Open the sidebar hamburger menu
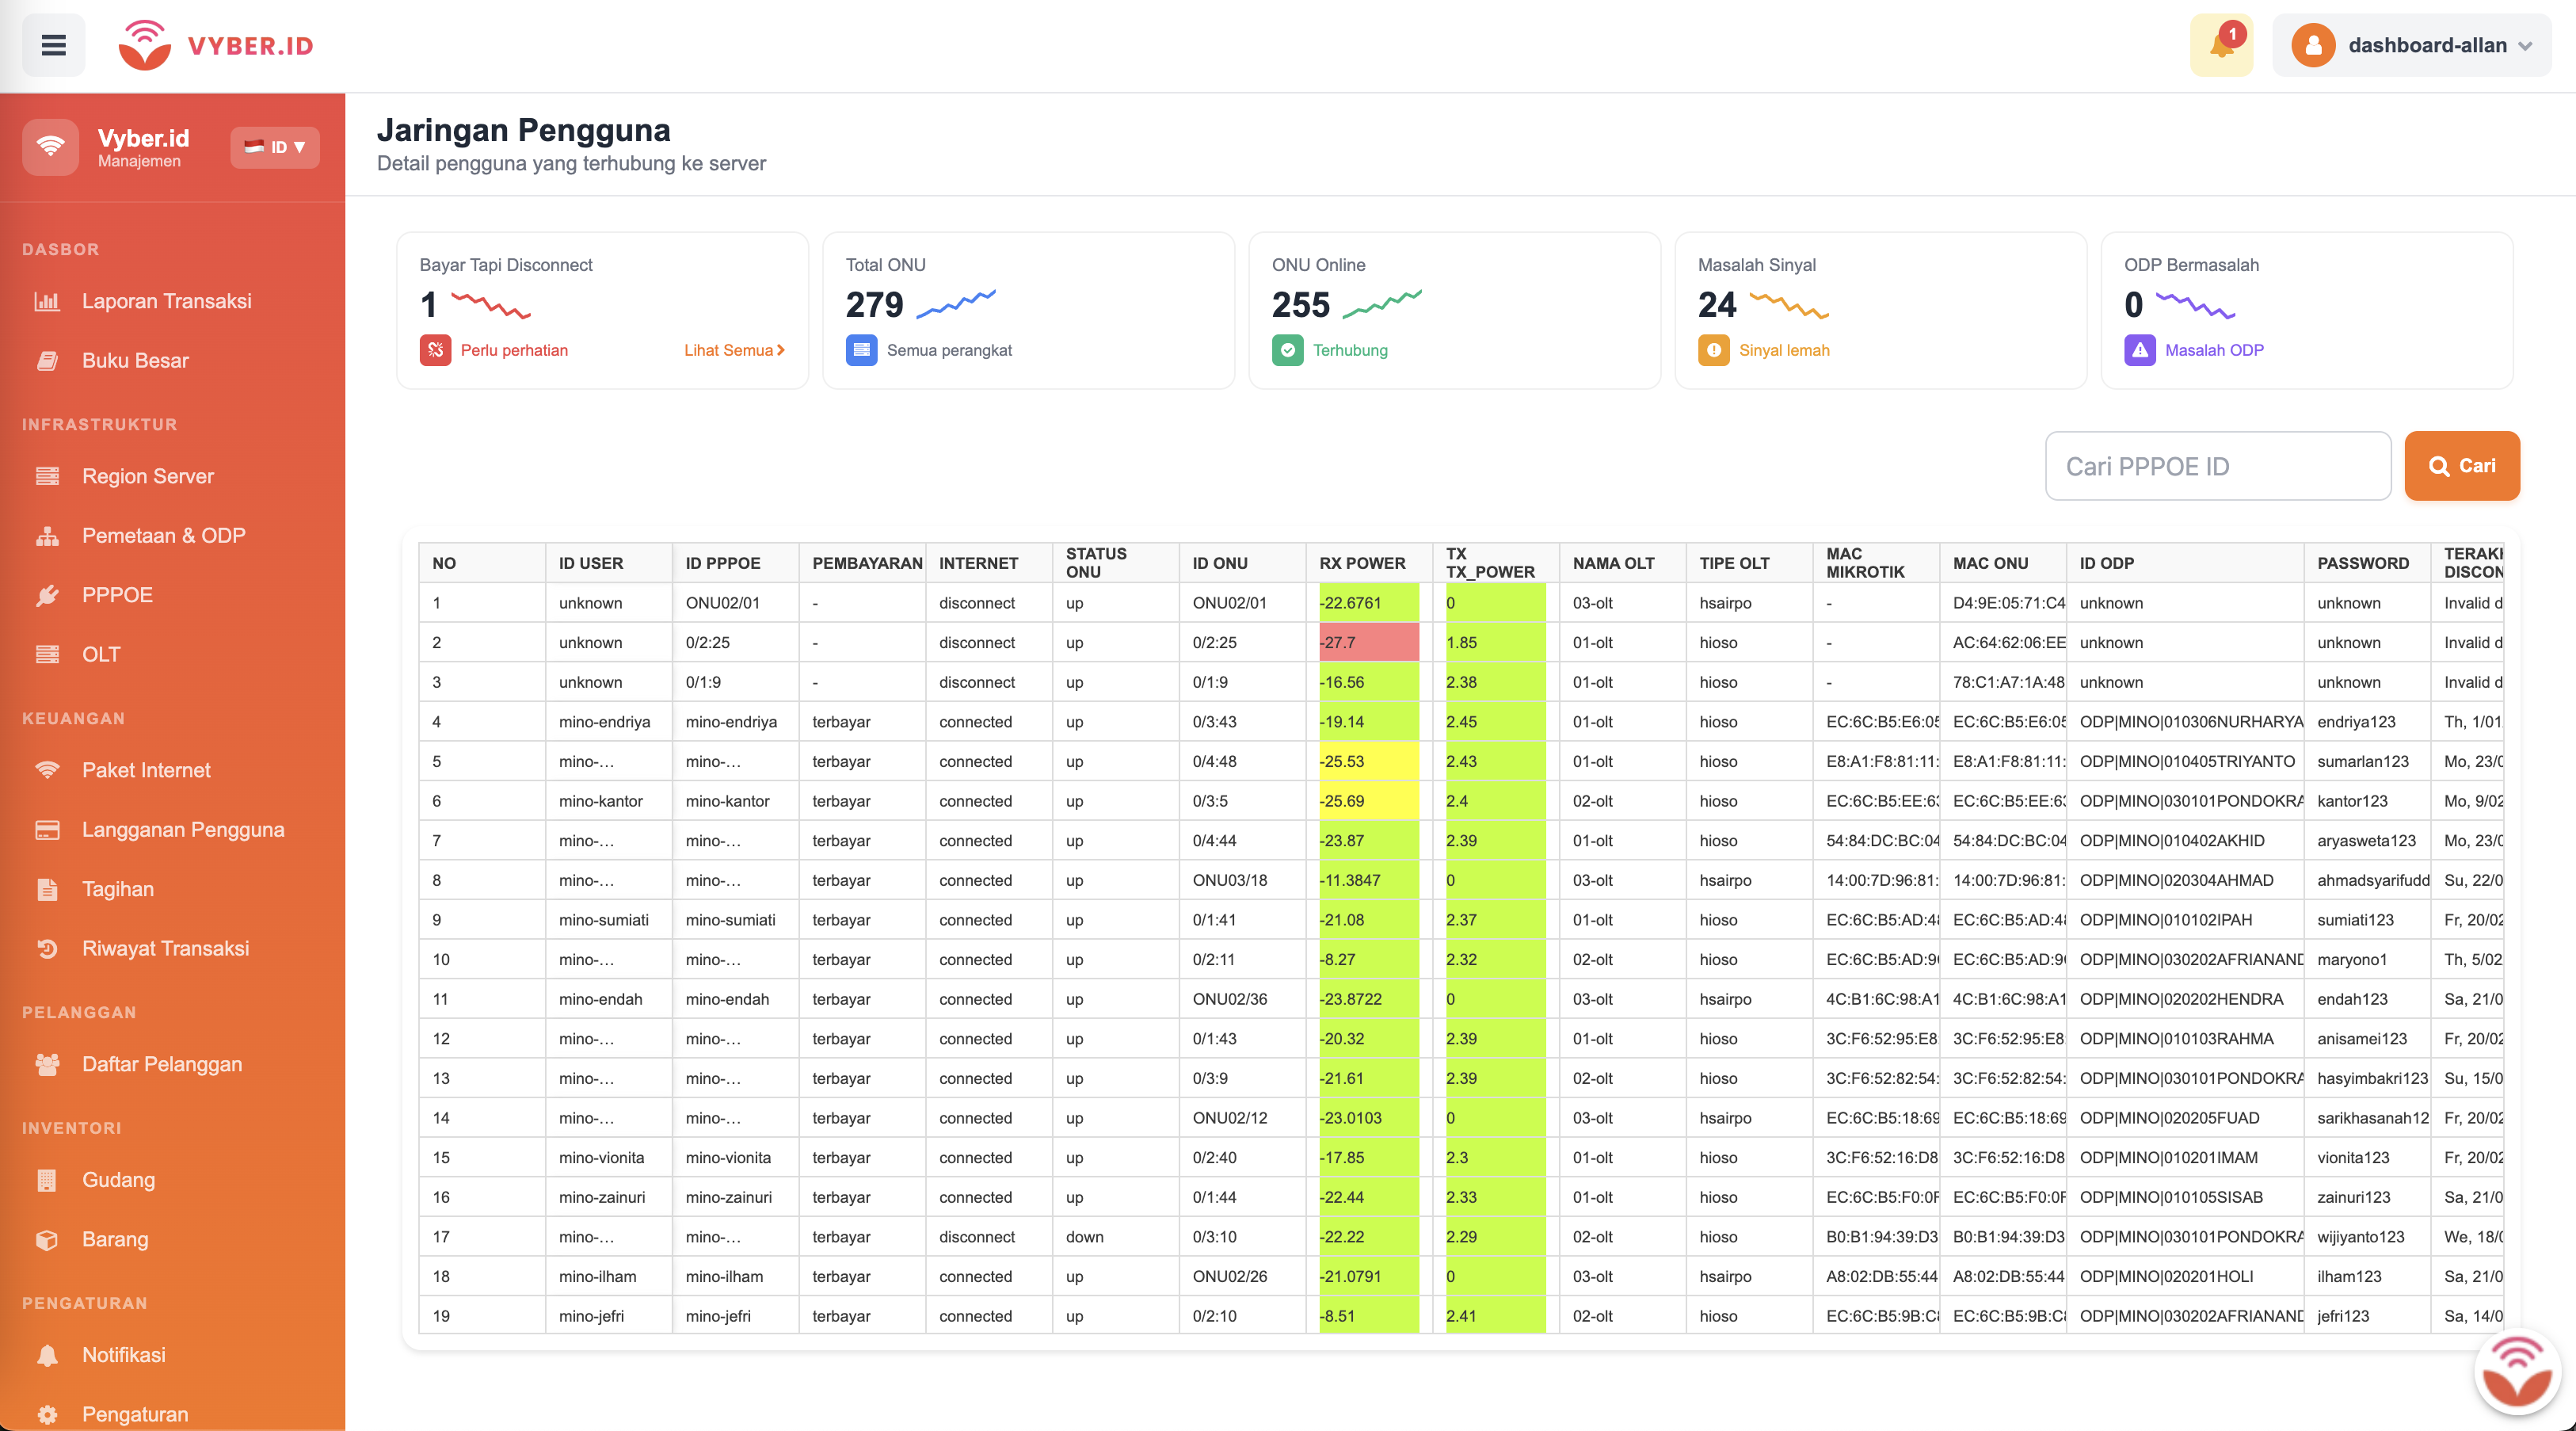Screen dimensions: 2576x1431 coord(53,45)
